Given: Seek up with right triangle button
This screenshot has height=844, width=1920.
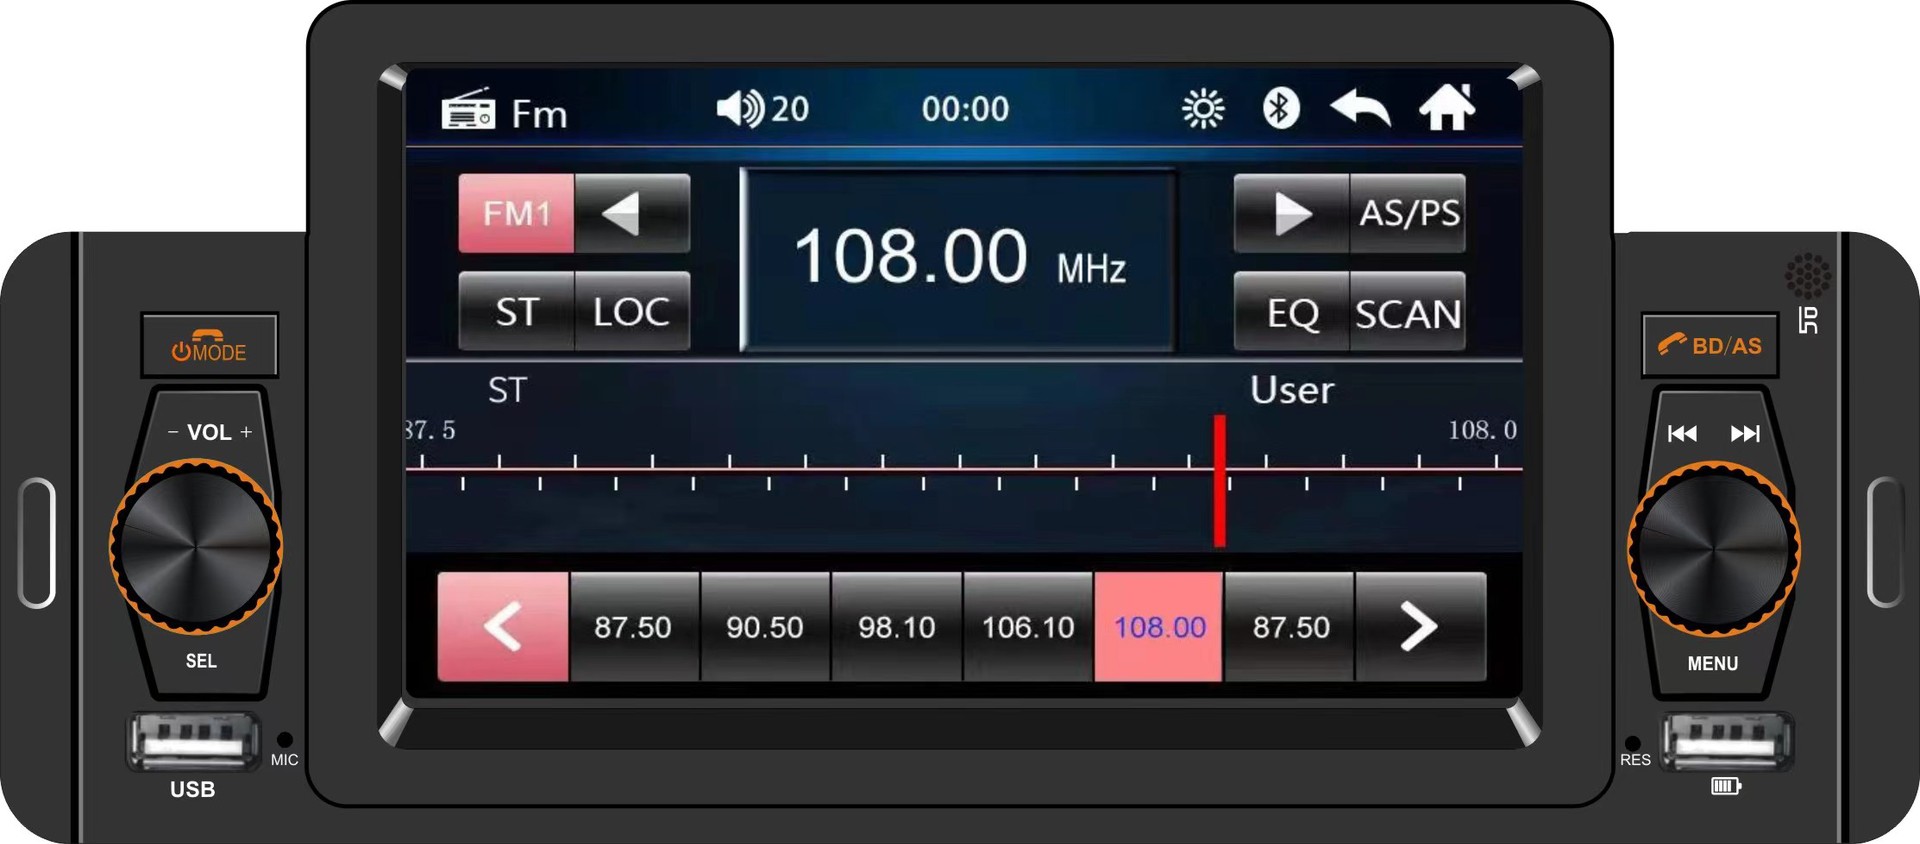Looking at the screenshot, I should pyautogui.click(x=1291, y=213).
